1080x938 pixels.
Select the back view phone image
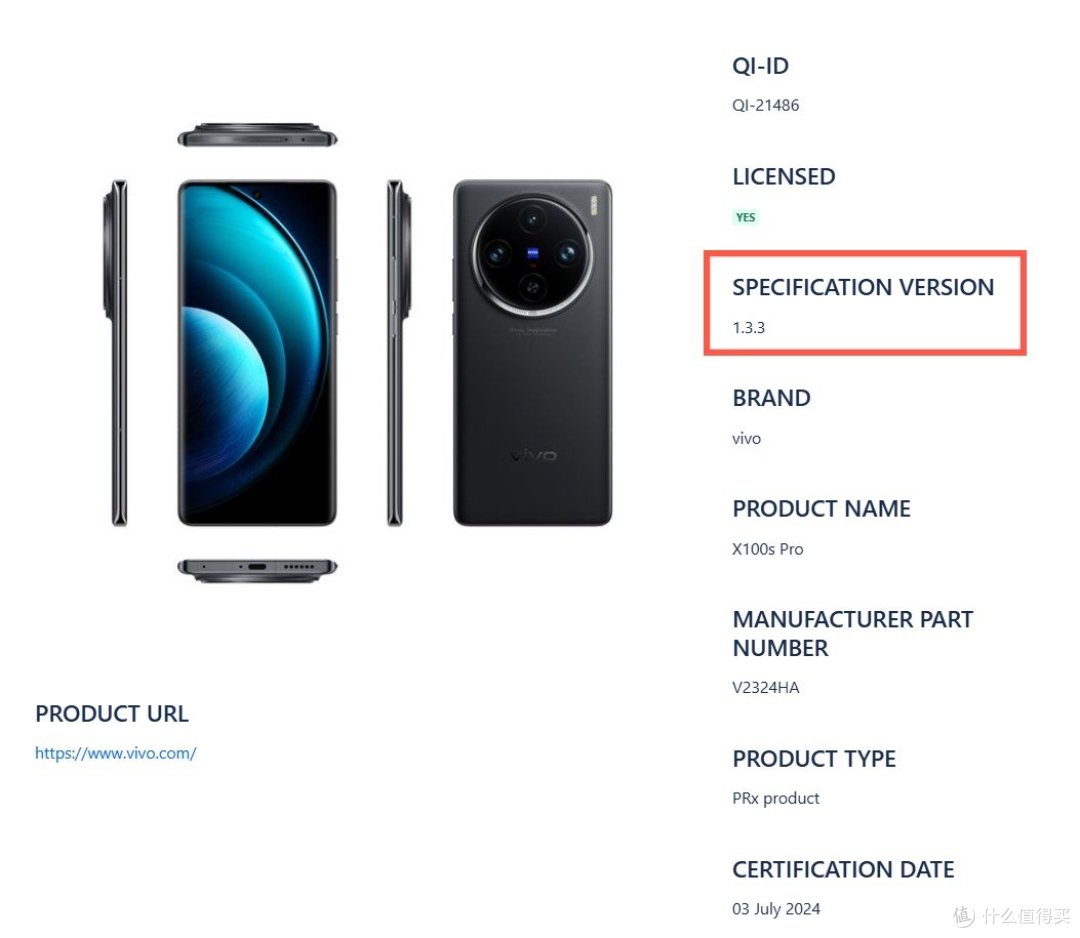click(x=532, y=353)
